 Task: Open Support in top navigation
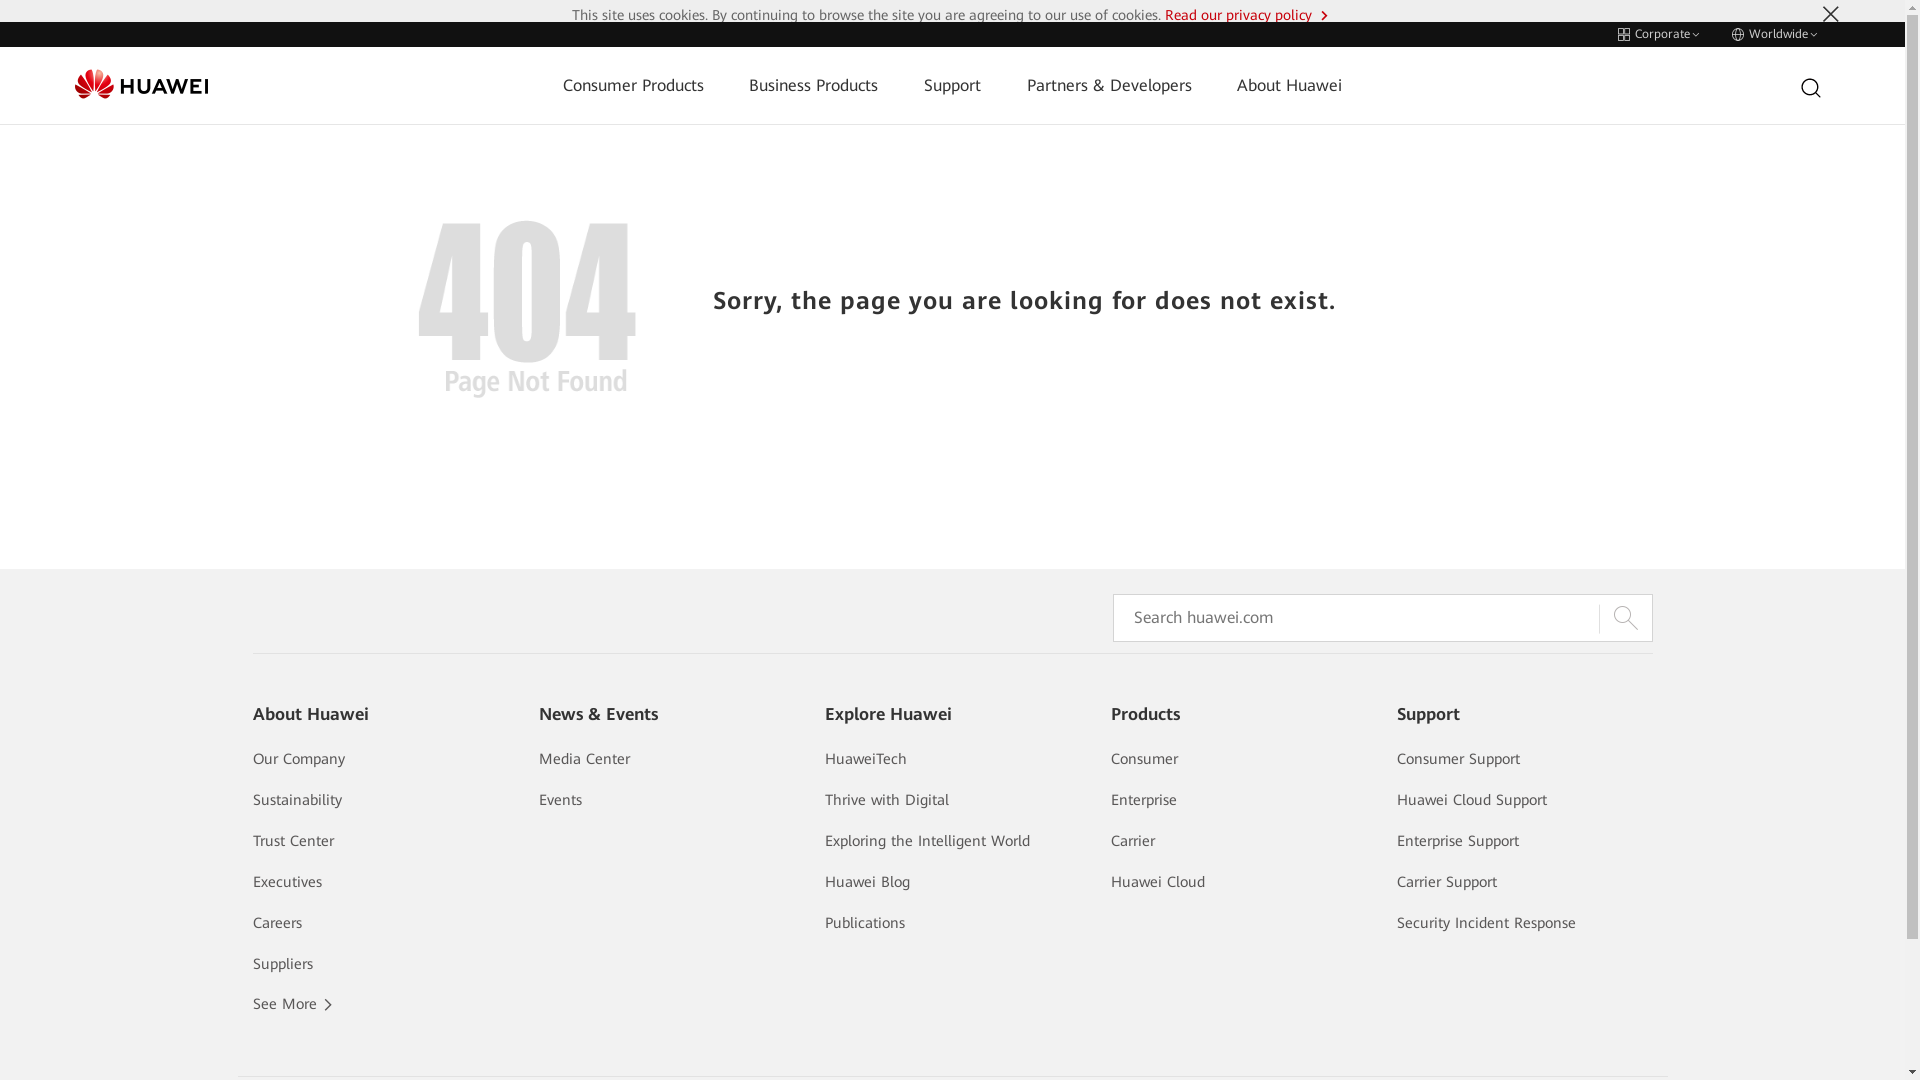951,86
